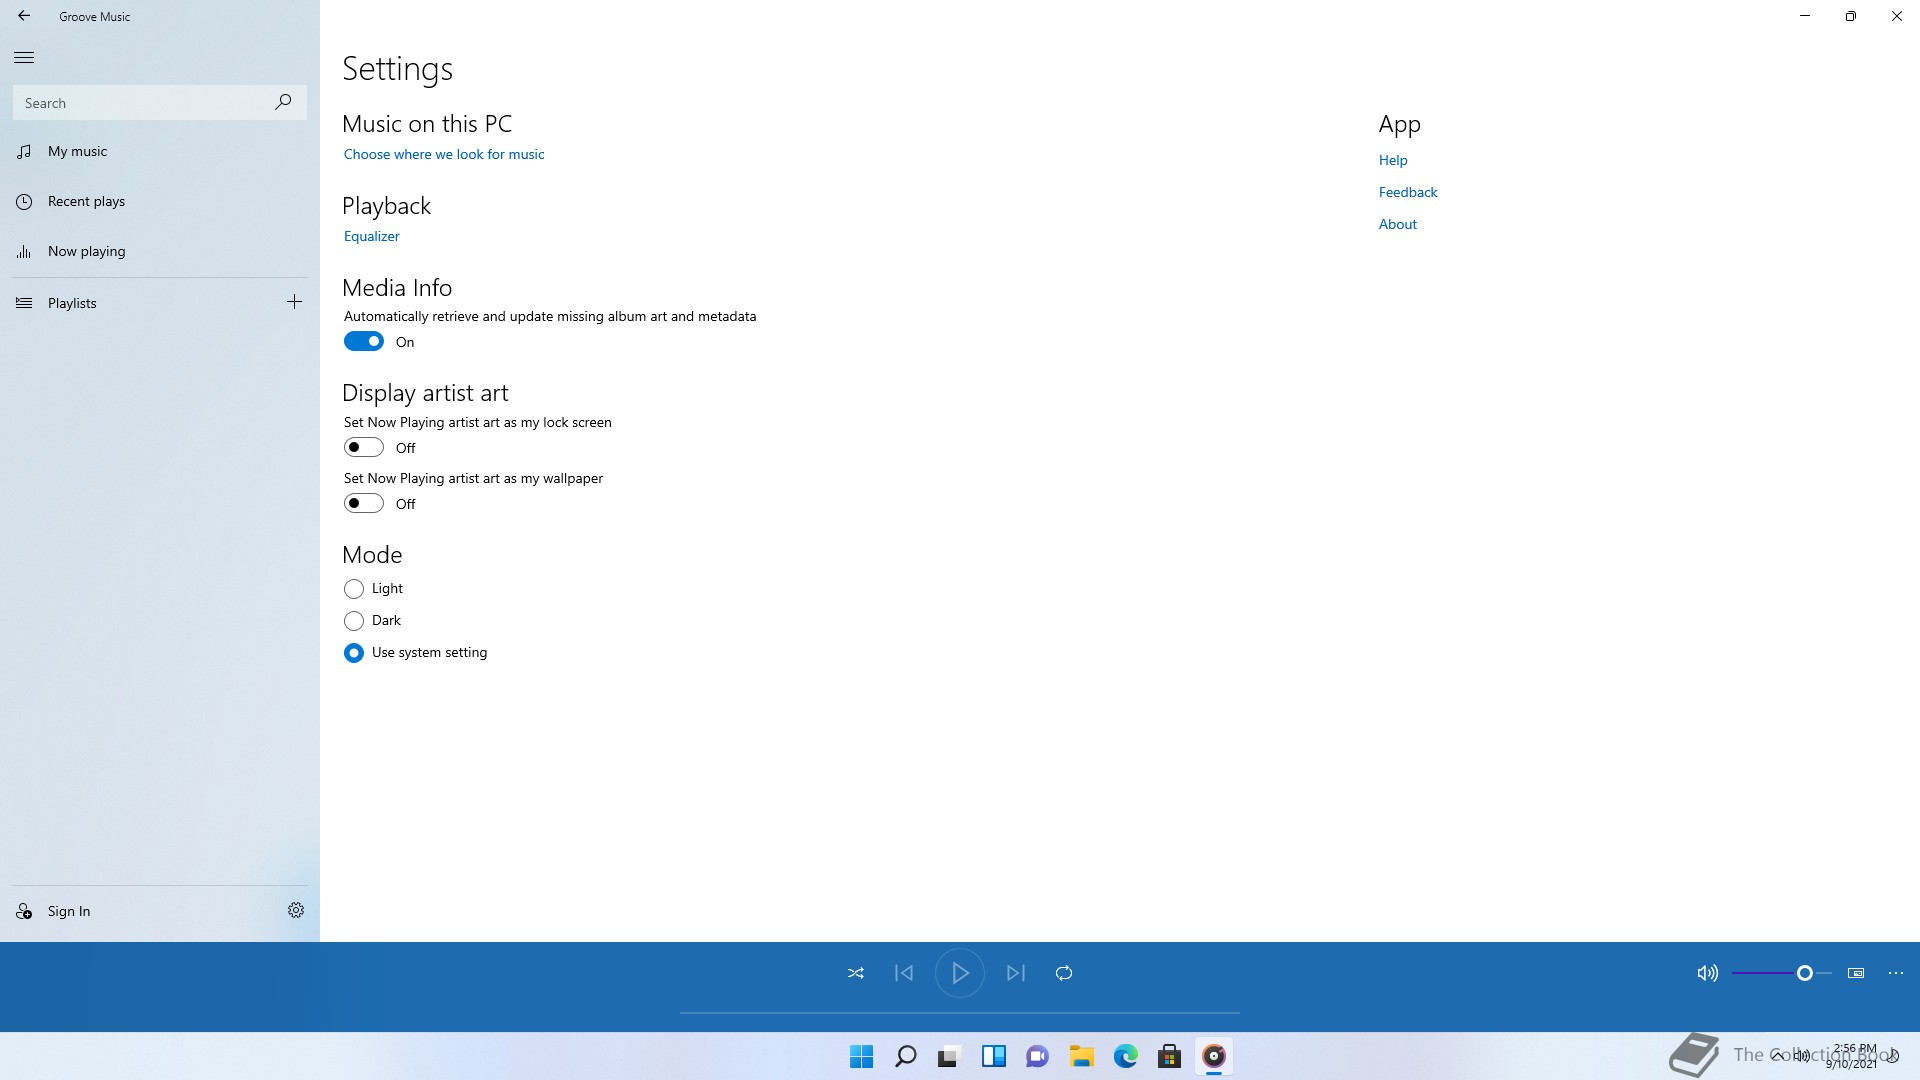Launch Microsoft Edge from taskbar
This screenshot has width=1920, height=1080.
[x=1125, y=1056]
